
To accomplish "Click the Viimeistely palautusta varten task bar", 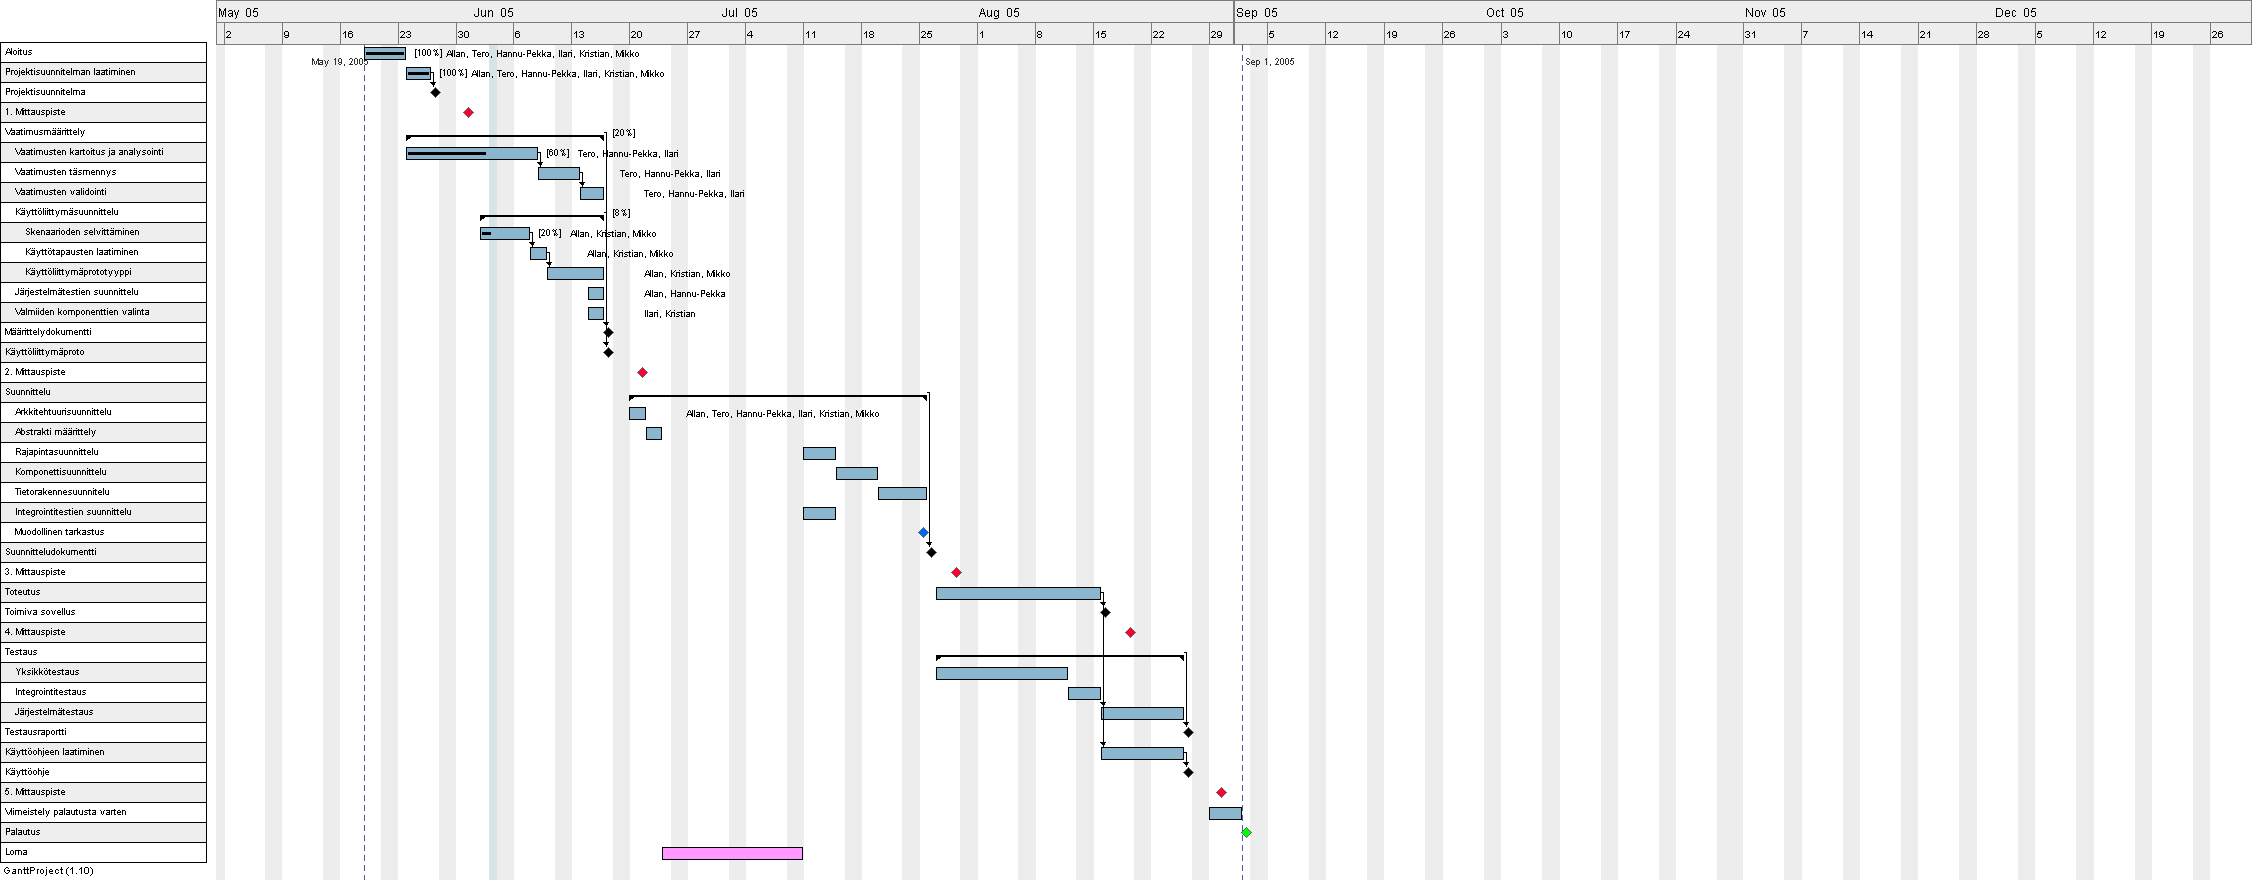I will 1225,813.
